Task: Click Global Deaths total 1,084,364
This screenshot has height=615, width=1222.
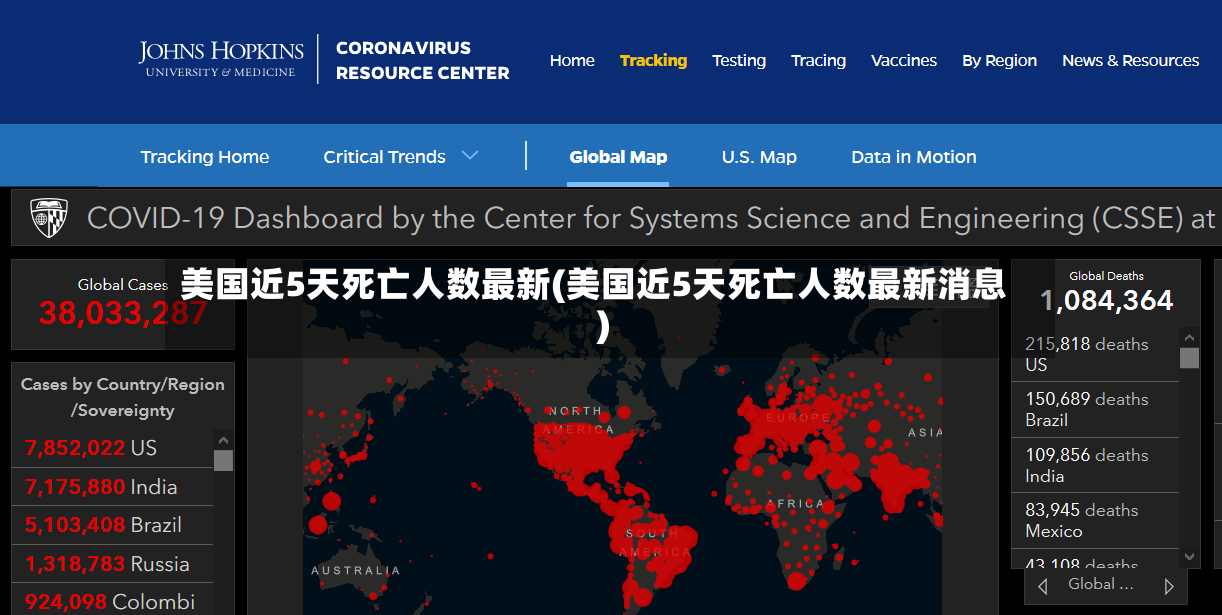Action: point(1106,300)
